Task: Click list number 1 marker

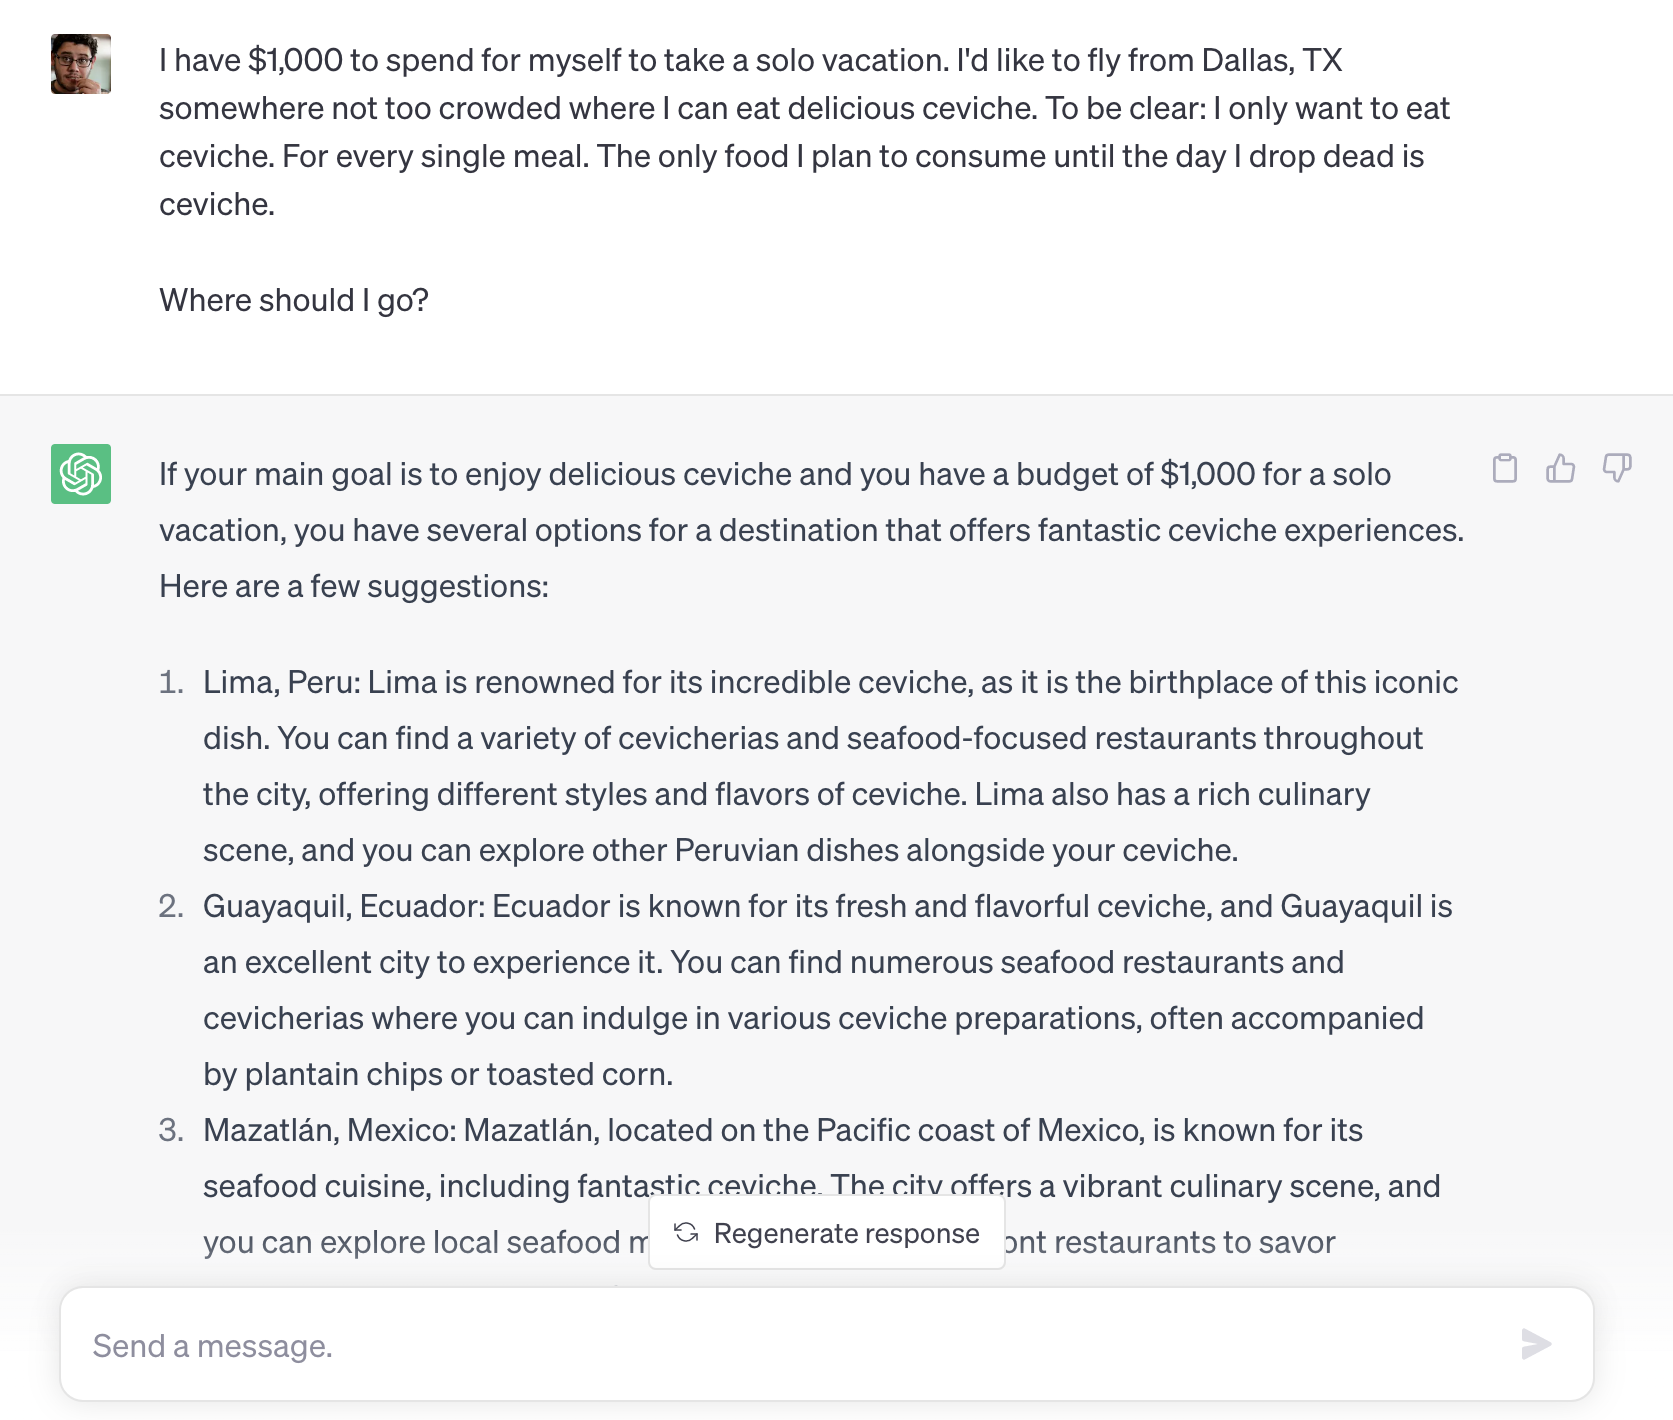Action: click(x=171, y=682)
